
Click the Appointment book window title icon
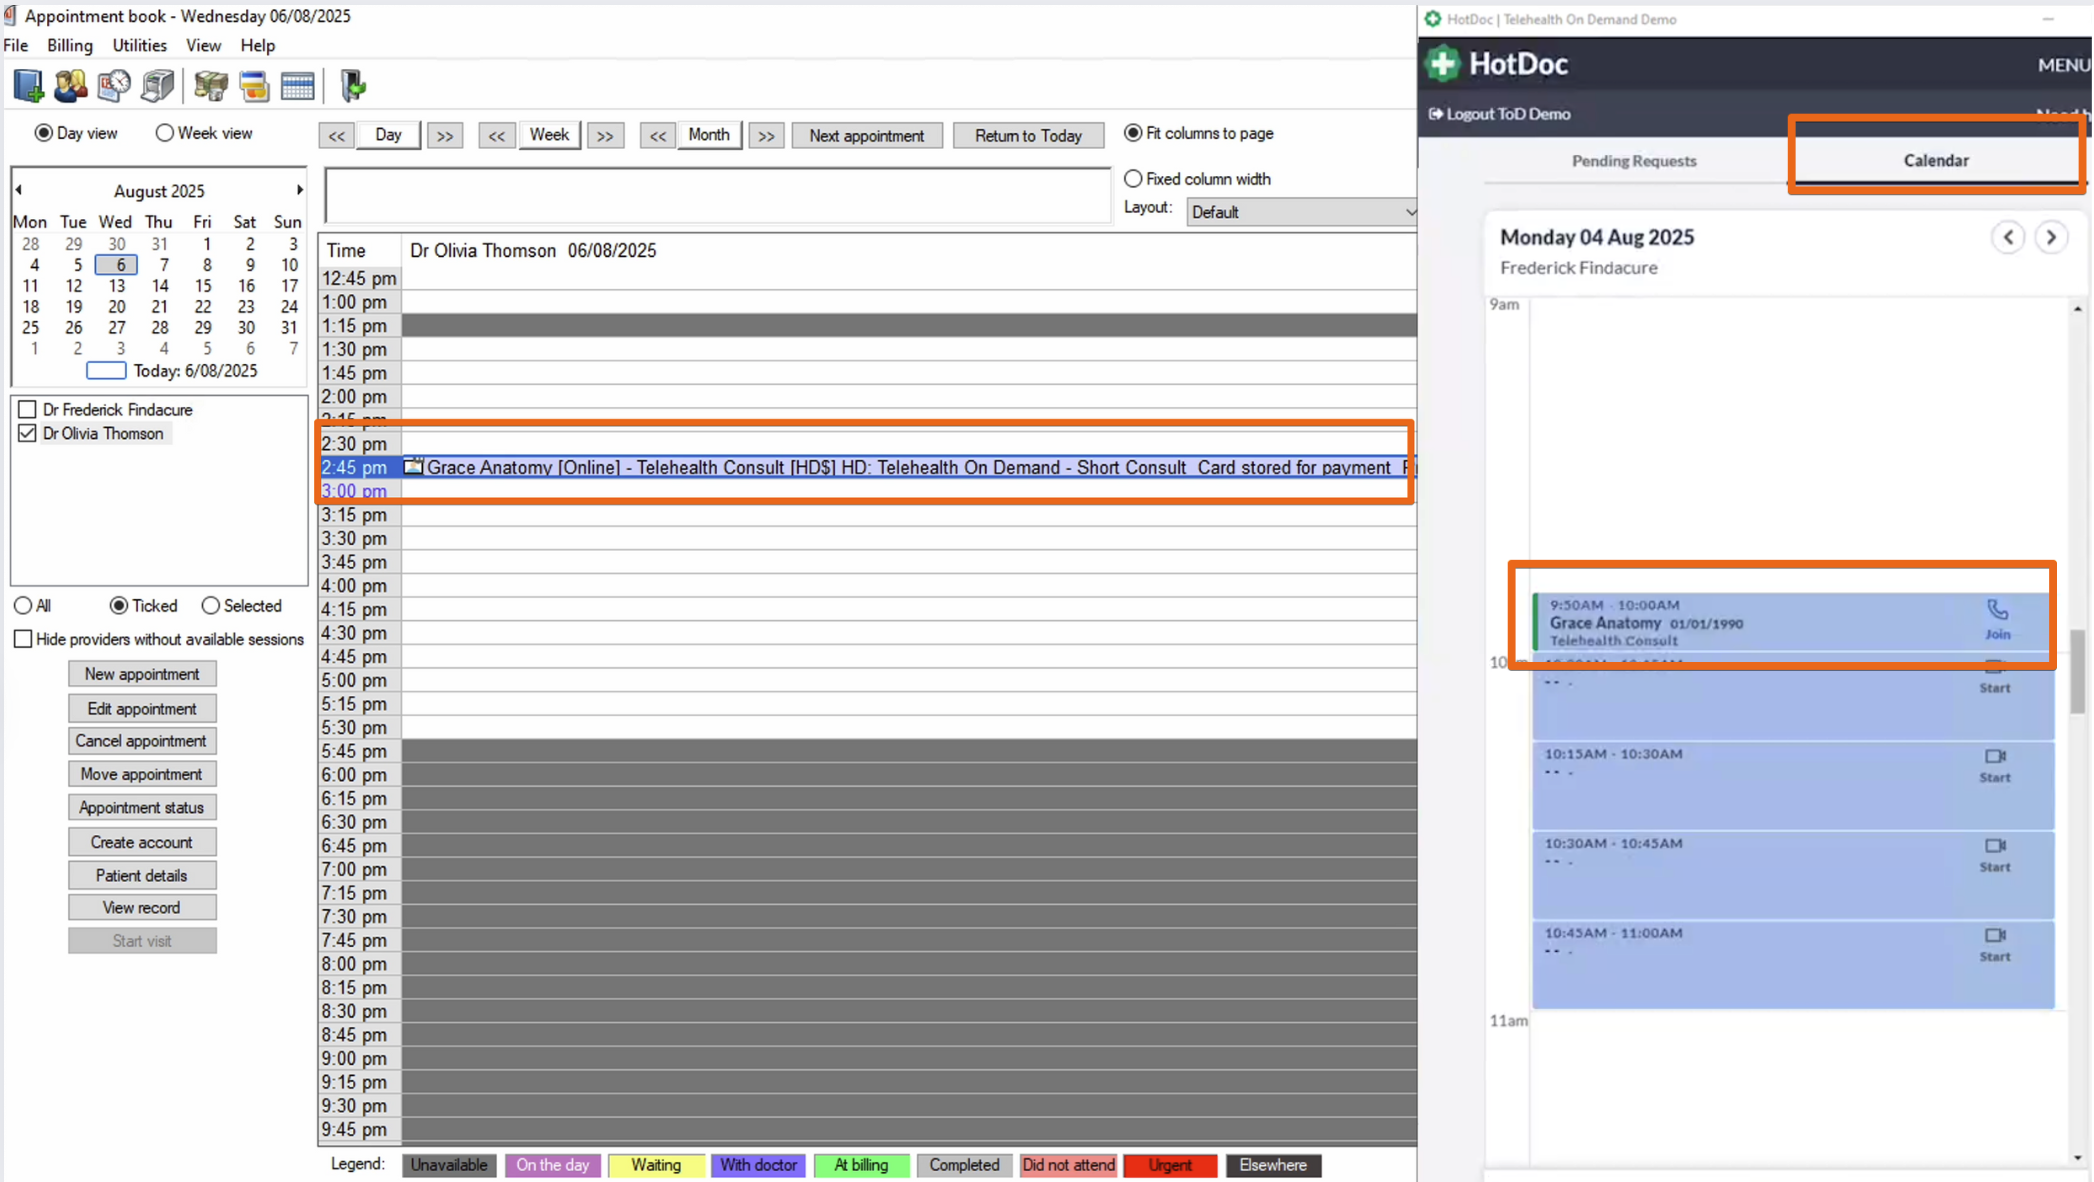(x=10, y=16)
